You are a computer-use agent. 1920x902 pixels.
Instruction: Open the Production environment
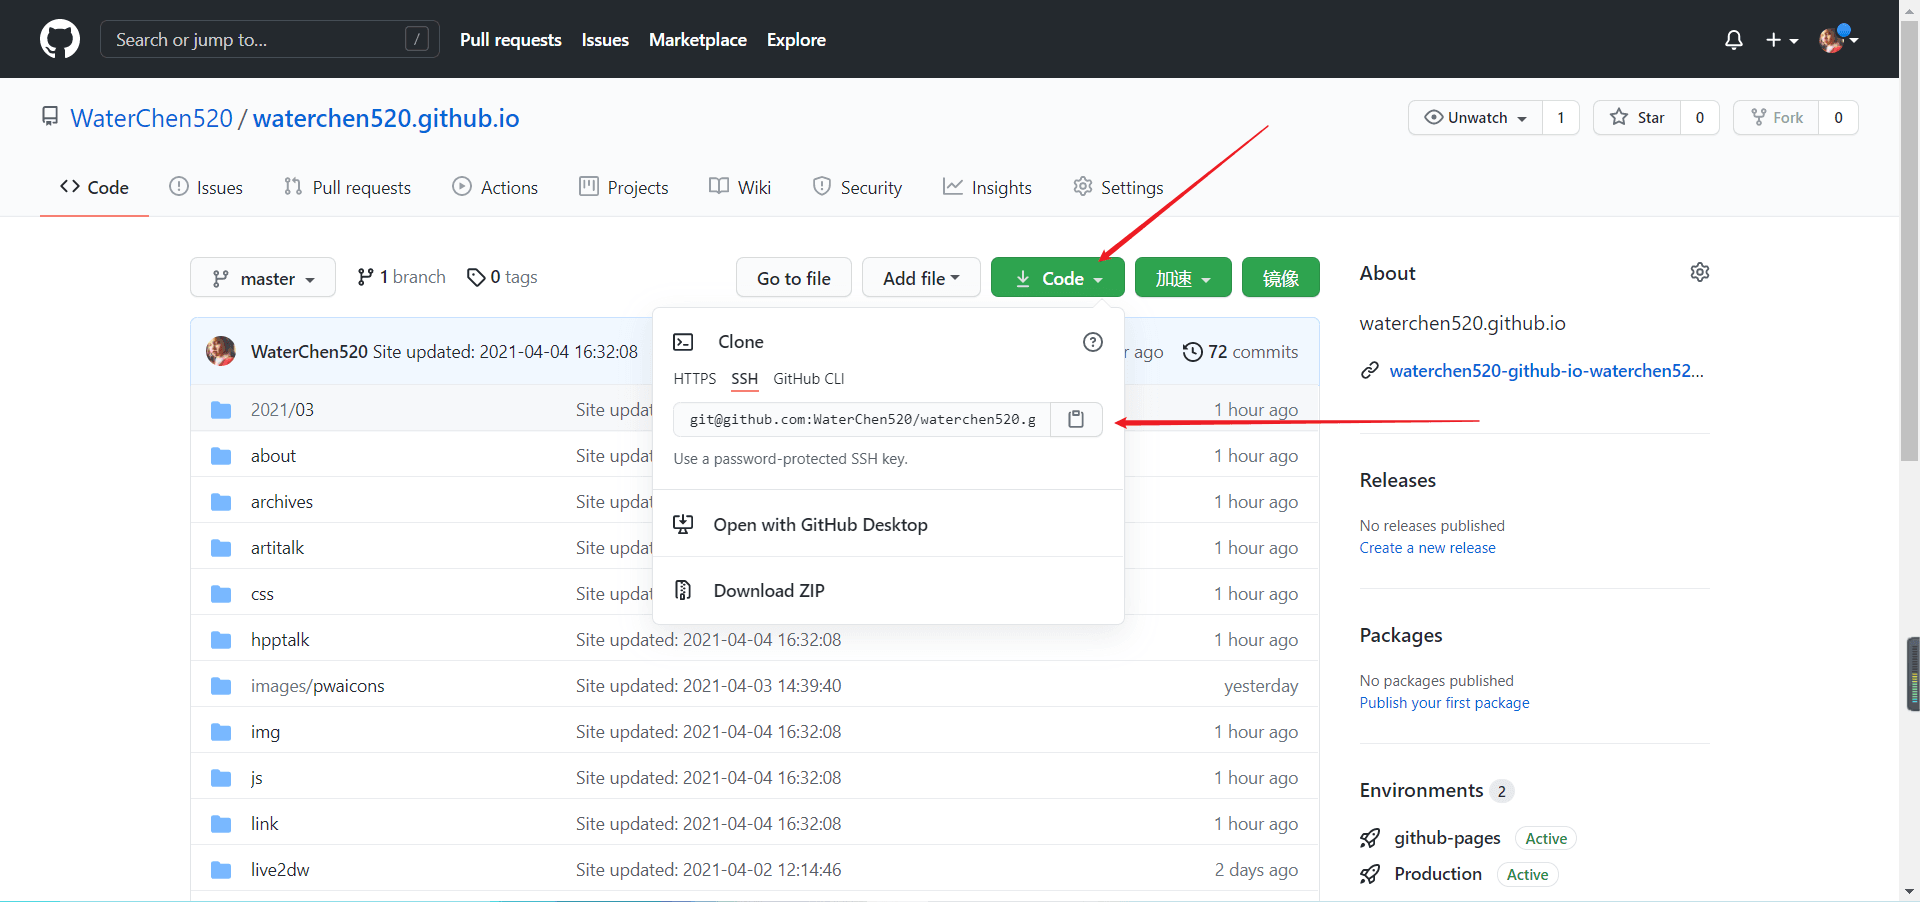click(1438, 874)
